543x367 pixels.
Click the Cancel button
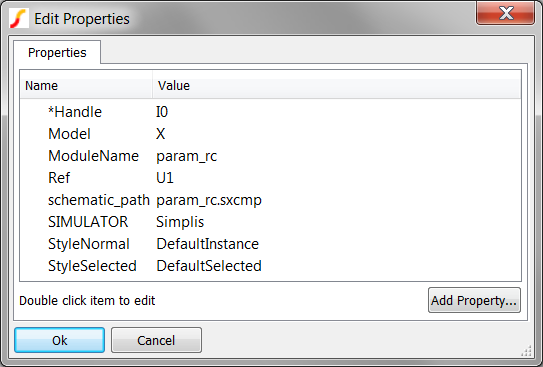(156, 340)
